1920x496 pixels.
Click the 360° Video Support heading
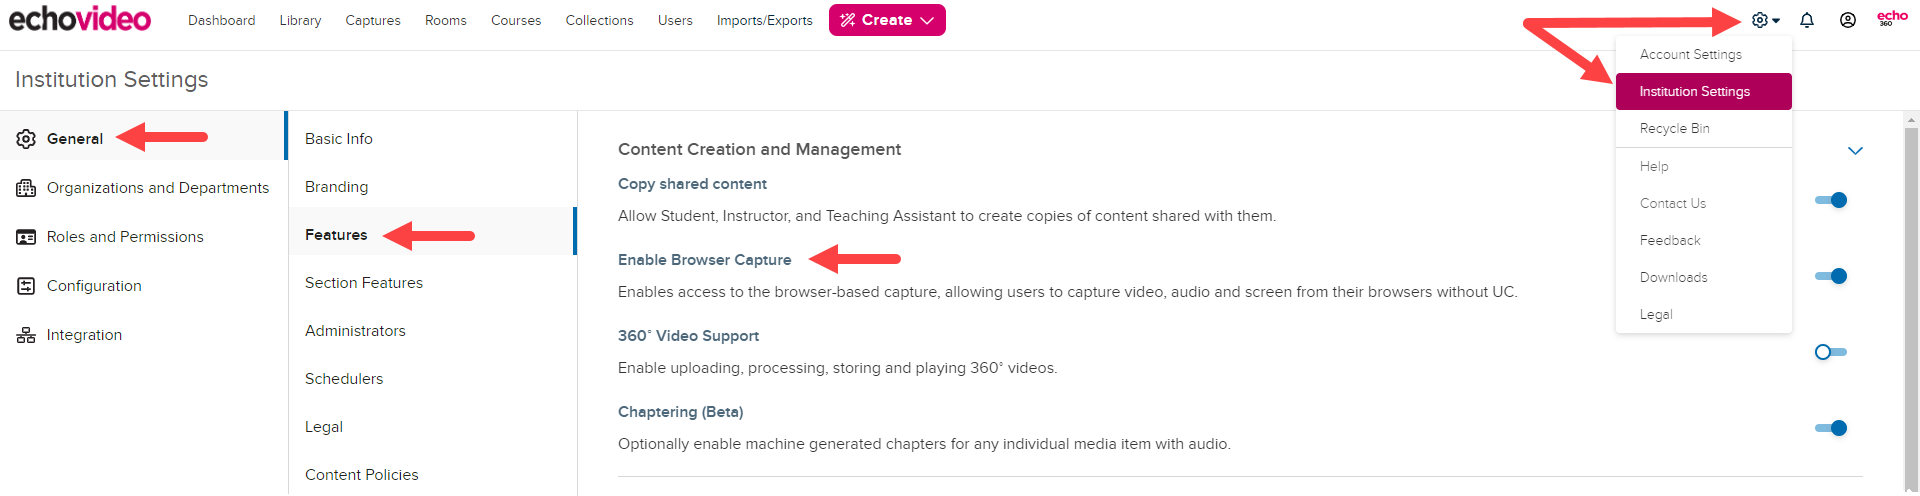[688, 336]
